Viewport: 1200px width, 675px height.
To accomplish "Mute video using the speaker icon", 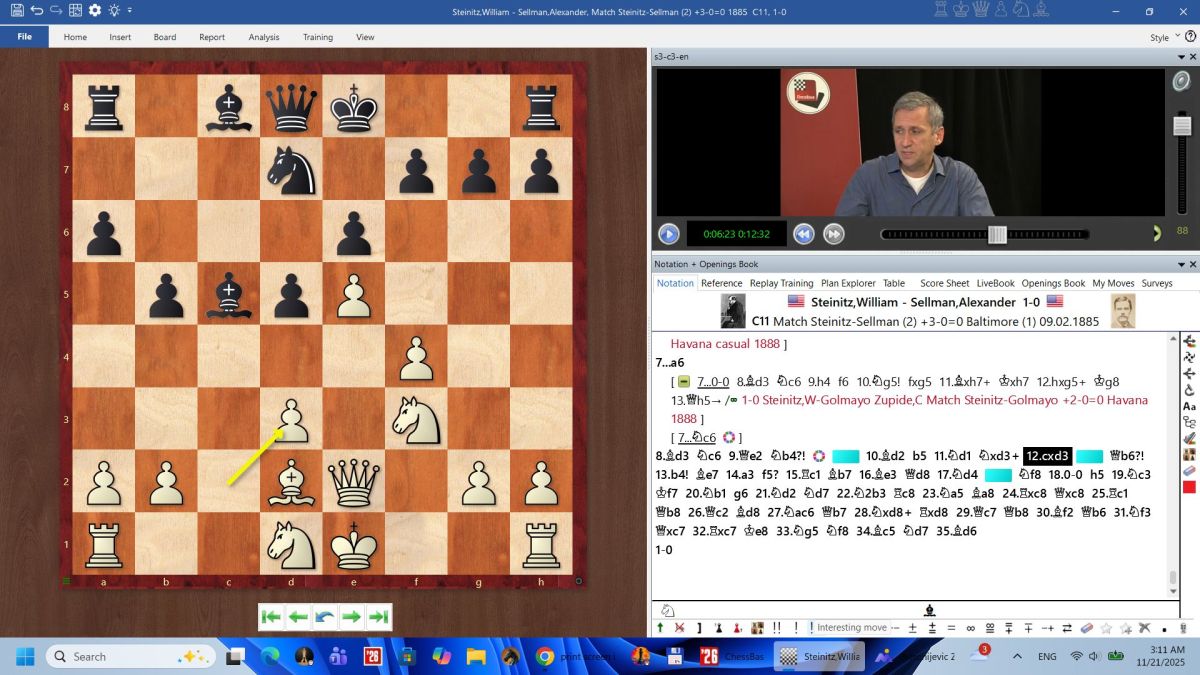I will [x=1182, y=81].
